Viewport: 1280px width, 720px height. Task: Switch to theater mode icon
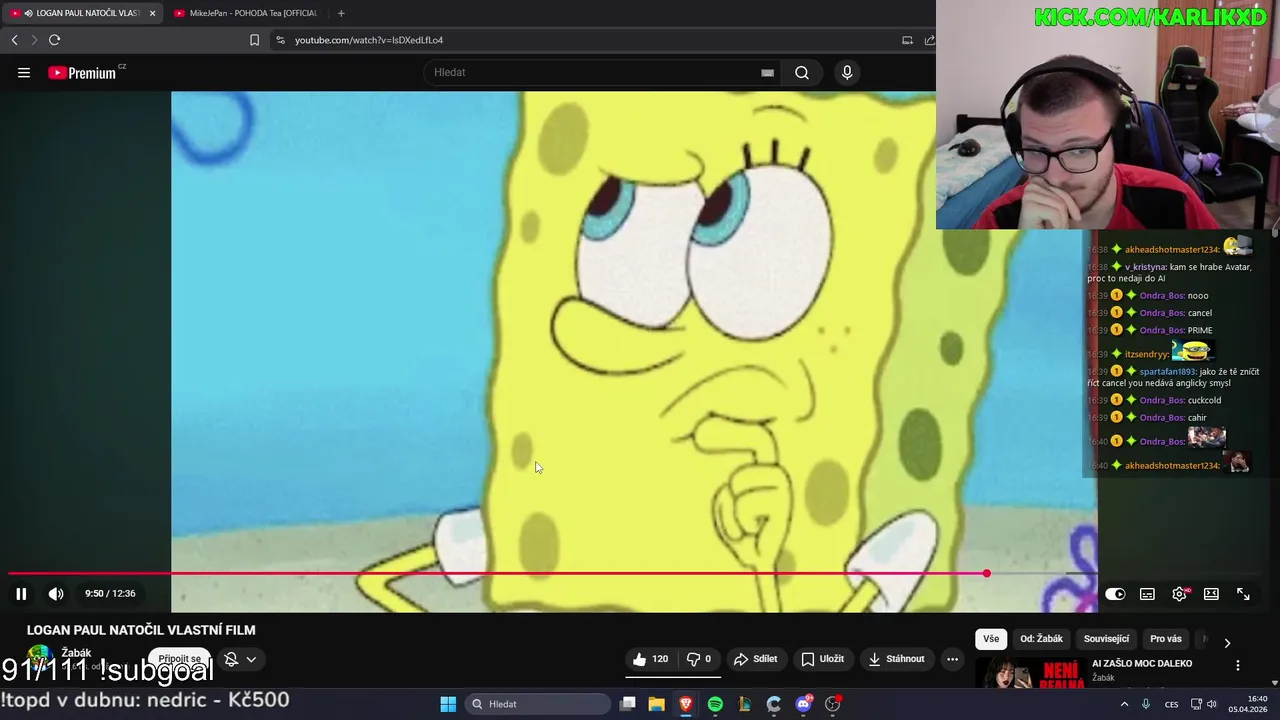click(x=1211, y=594)
